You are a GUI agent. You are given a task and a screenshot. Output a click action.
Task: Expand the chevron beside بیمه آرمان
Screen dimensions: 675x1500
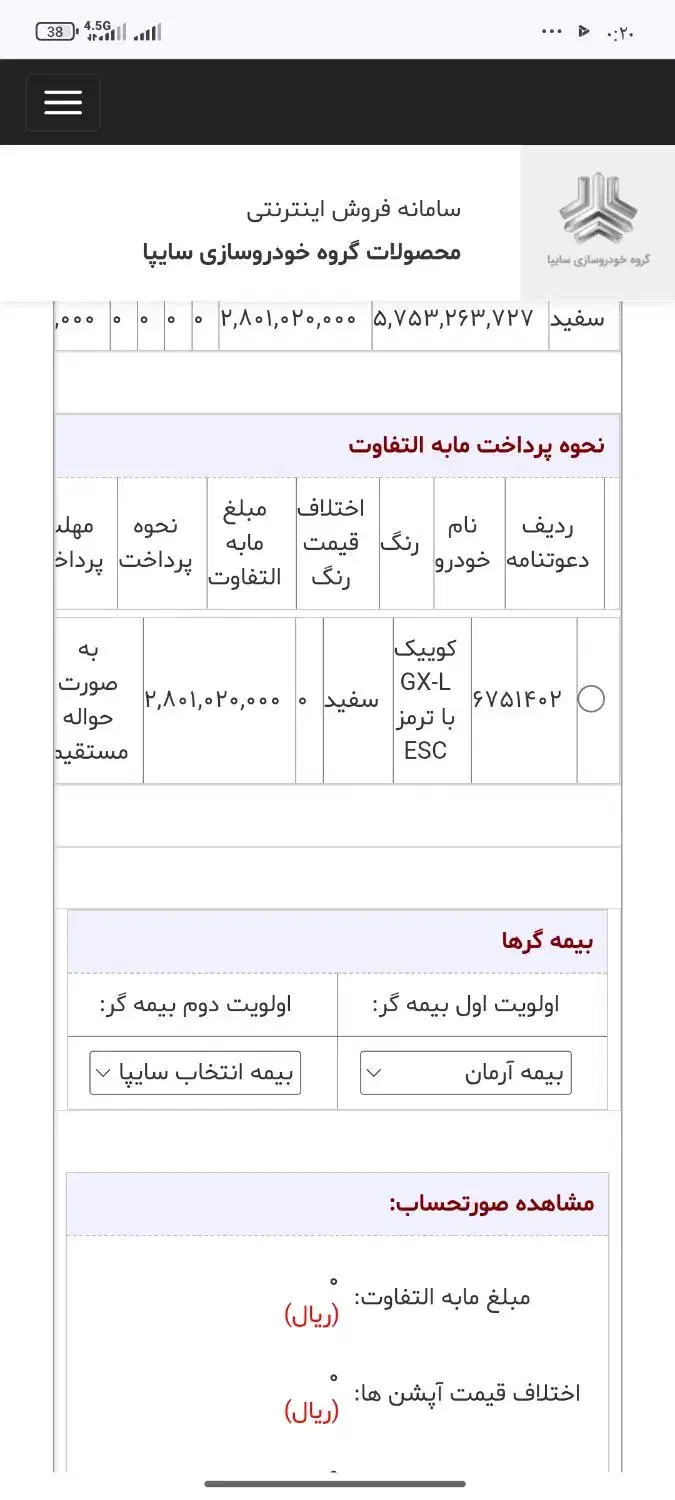(x=377, y=1071)
